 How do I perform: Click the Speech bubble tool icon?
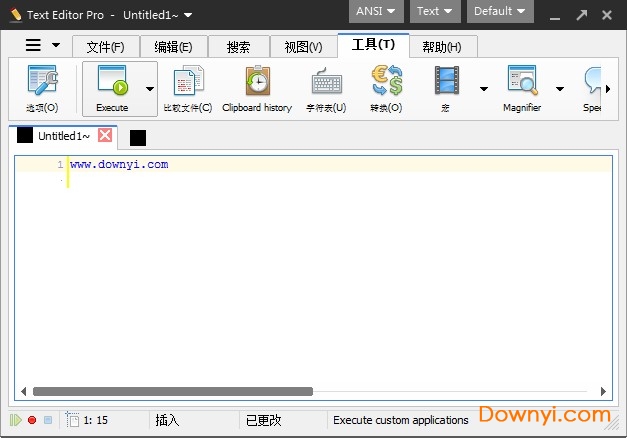(x=592, y=80)
